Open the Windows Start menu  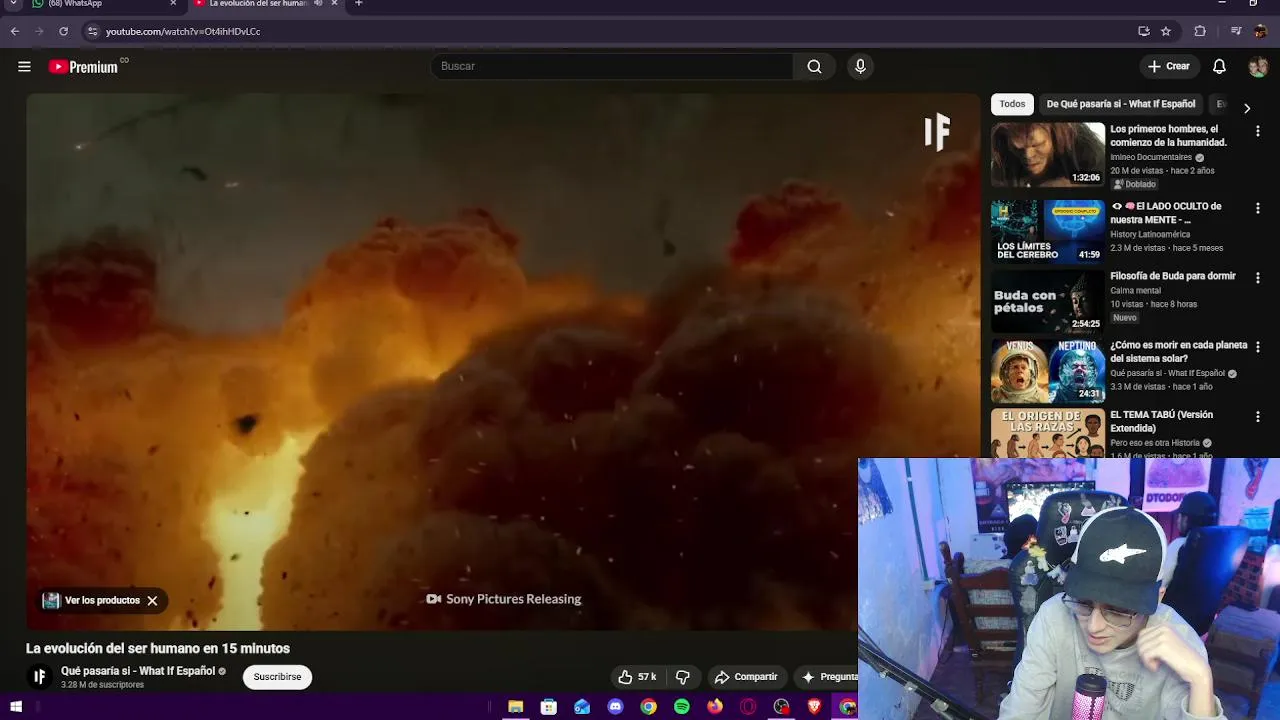click(16, 707)
